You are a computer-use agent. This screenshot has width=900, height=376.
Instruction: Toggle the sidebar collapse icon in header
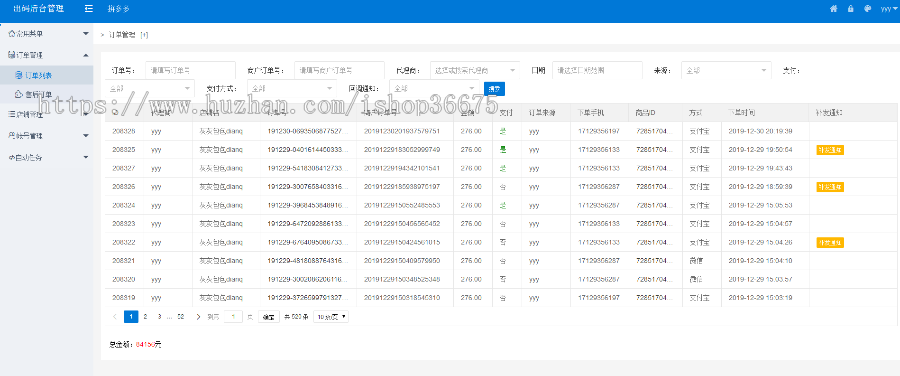(x=88, y=9)
